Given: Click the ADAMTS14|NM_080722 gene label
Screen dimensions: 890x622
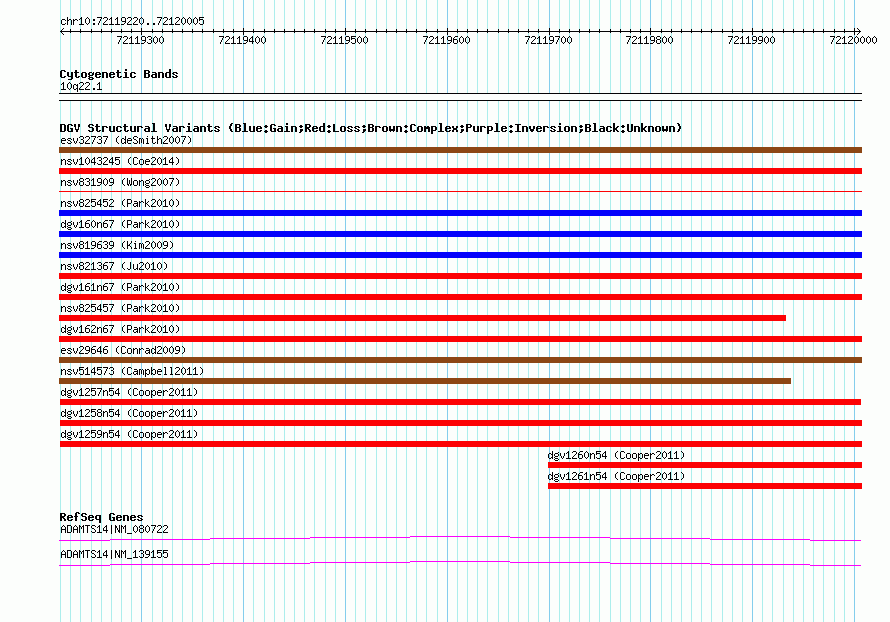Looking at the screenshot, I should coord(114,529).
